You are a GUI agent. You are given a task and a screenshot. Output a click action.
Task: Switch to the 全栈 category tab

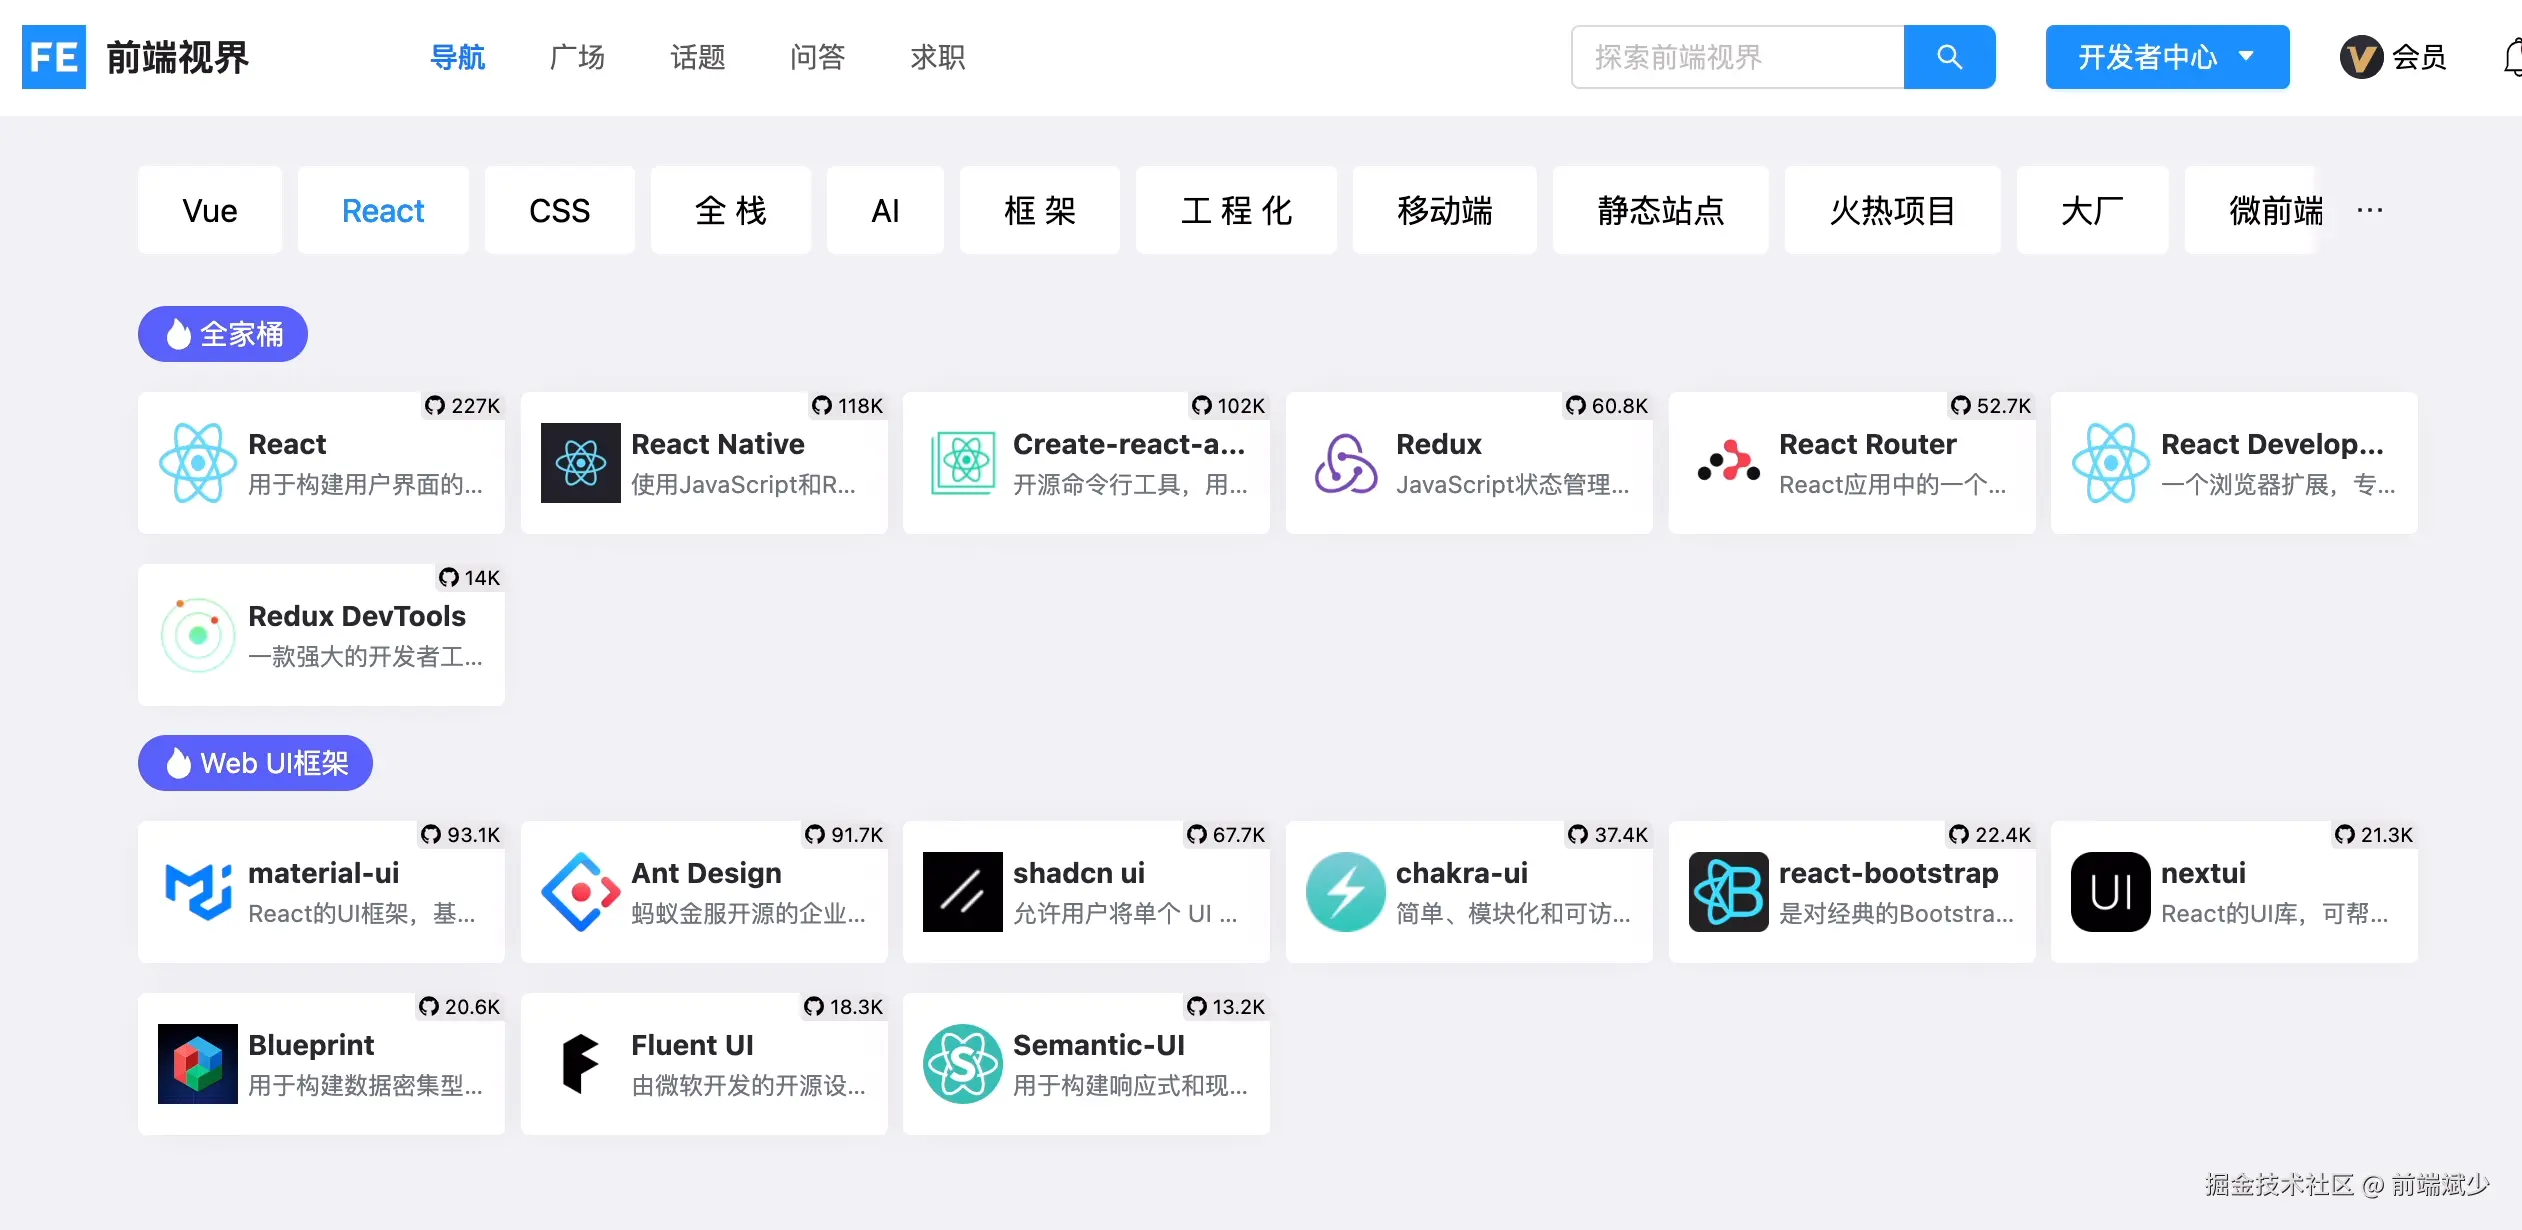[x=731, y=210]
